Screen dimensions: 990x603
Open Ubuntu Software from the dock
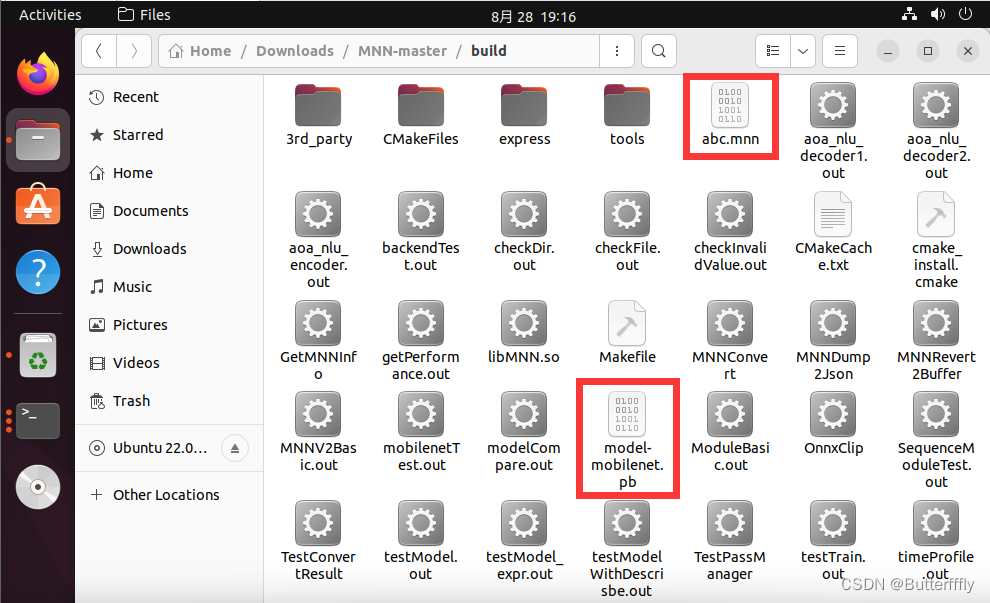click(x=38, y=204)
